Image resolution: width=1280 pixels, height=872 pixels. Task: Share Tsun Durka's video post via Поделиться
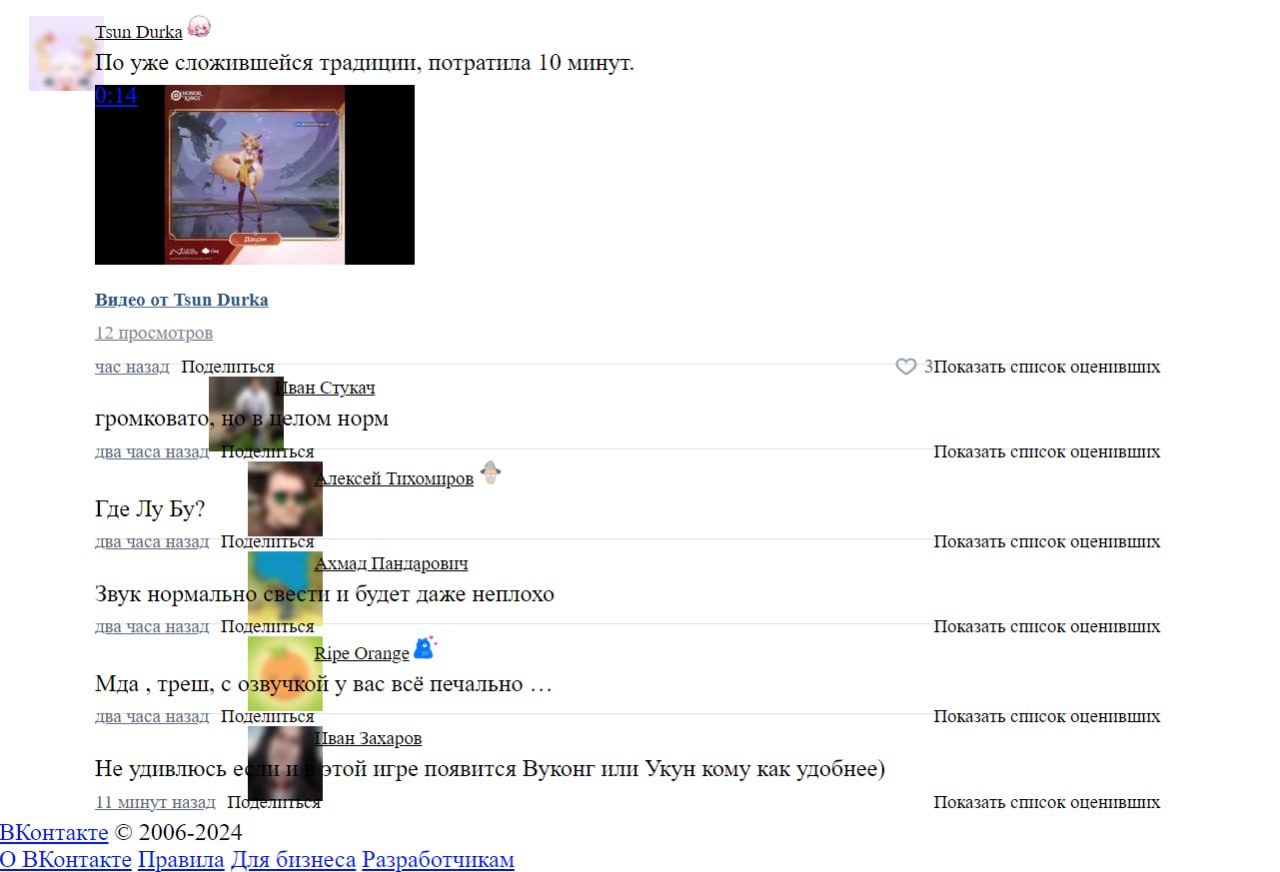227,367
